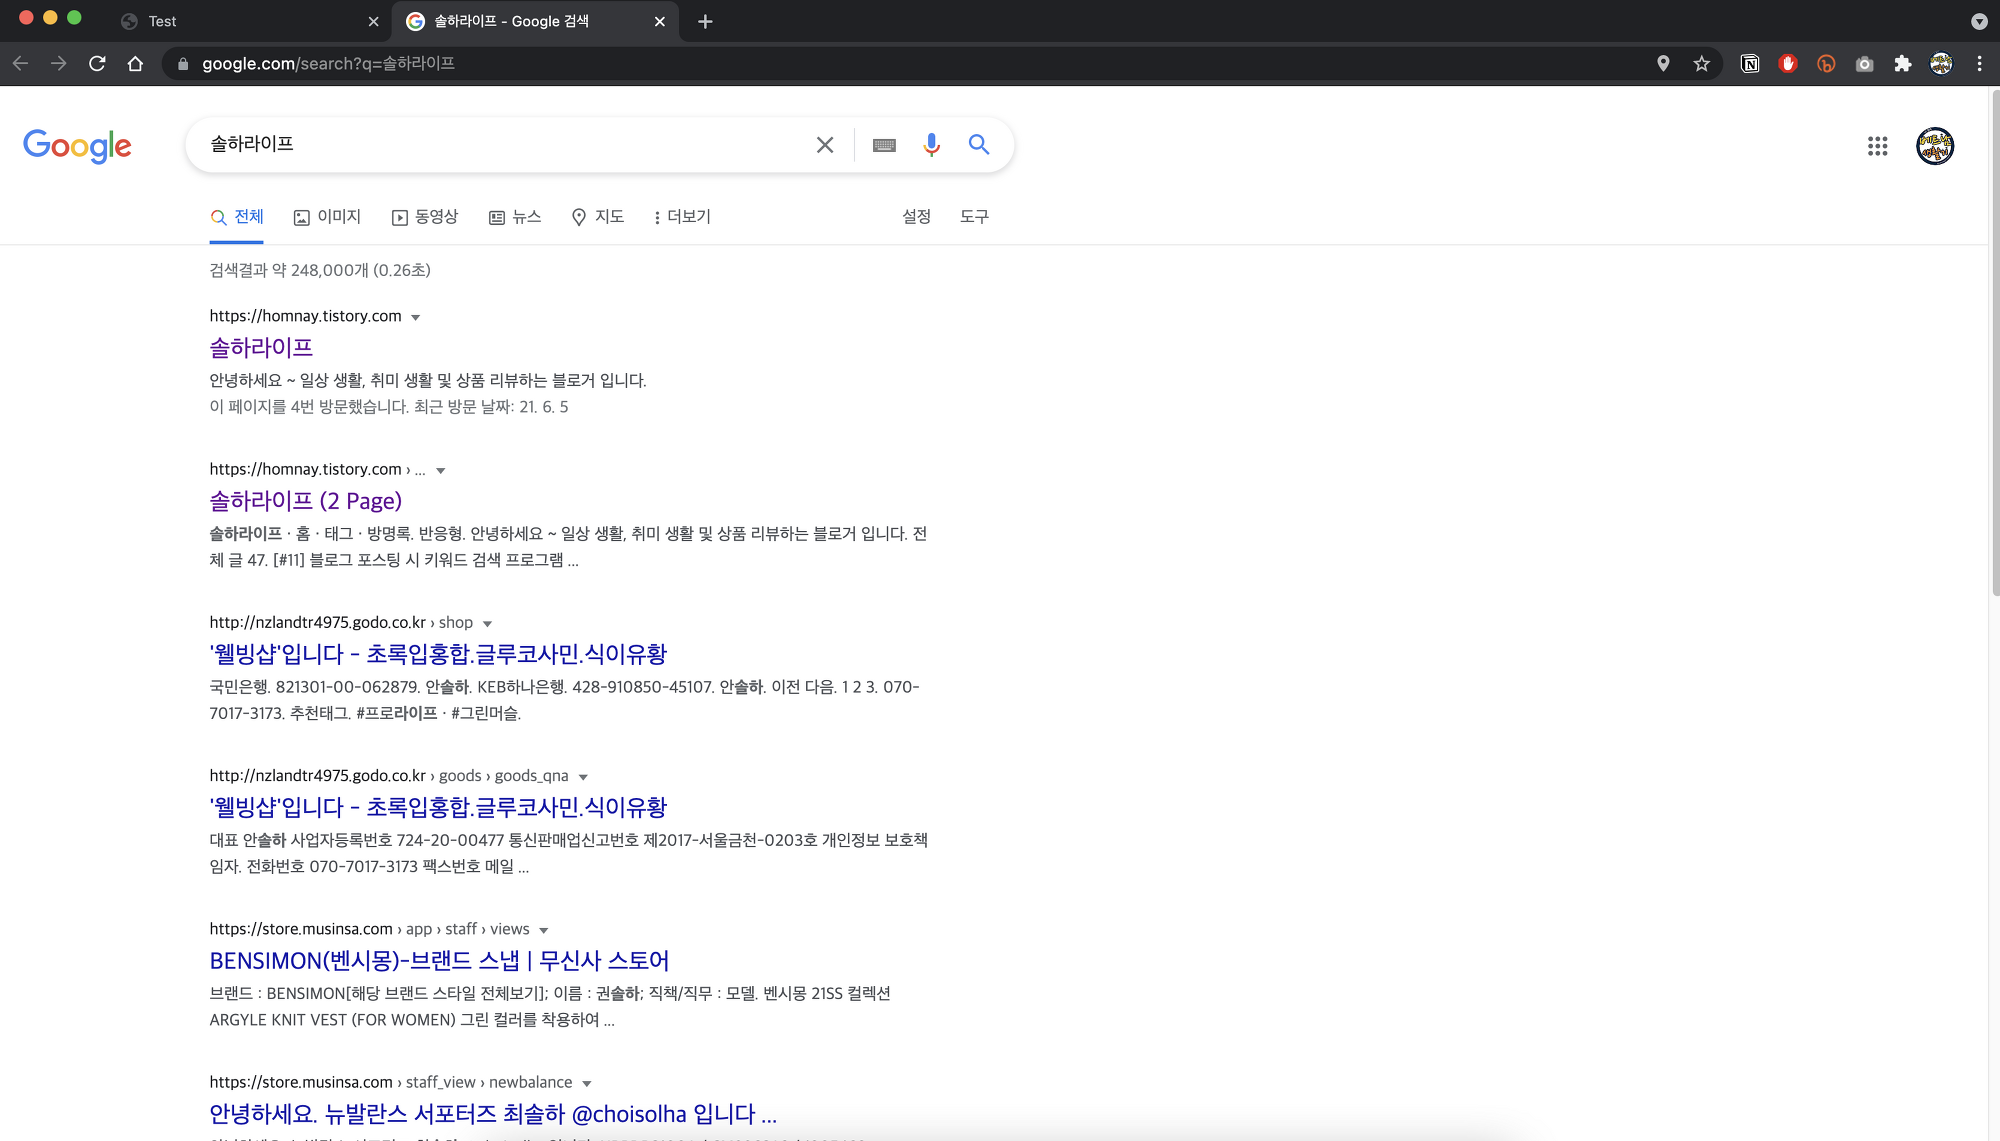This screenshot has width=2000, height=1141.
Task: Open the on-screen keyboard input tool
Action: [884, 145]
